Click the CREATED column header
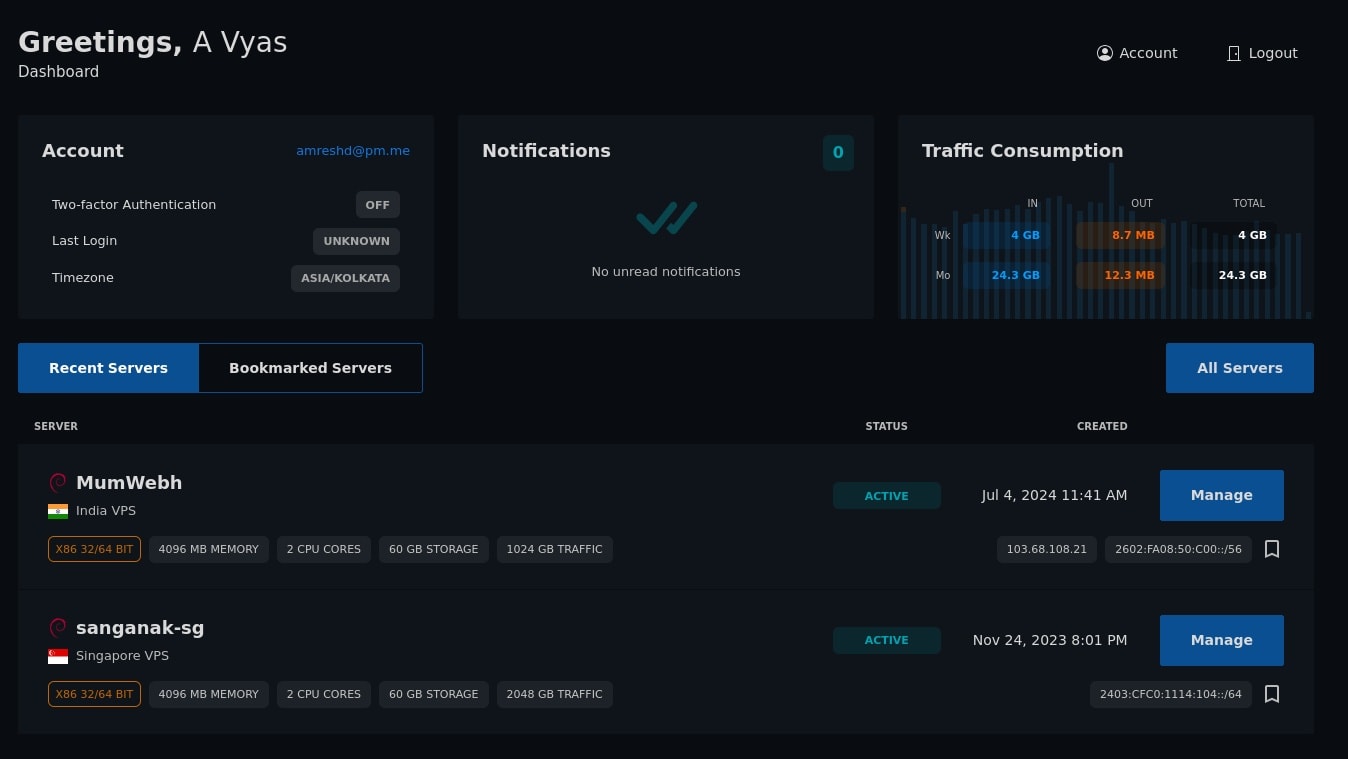This screenshot has width=1348, height=759. point(1102,426)
